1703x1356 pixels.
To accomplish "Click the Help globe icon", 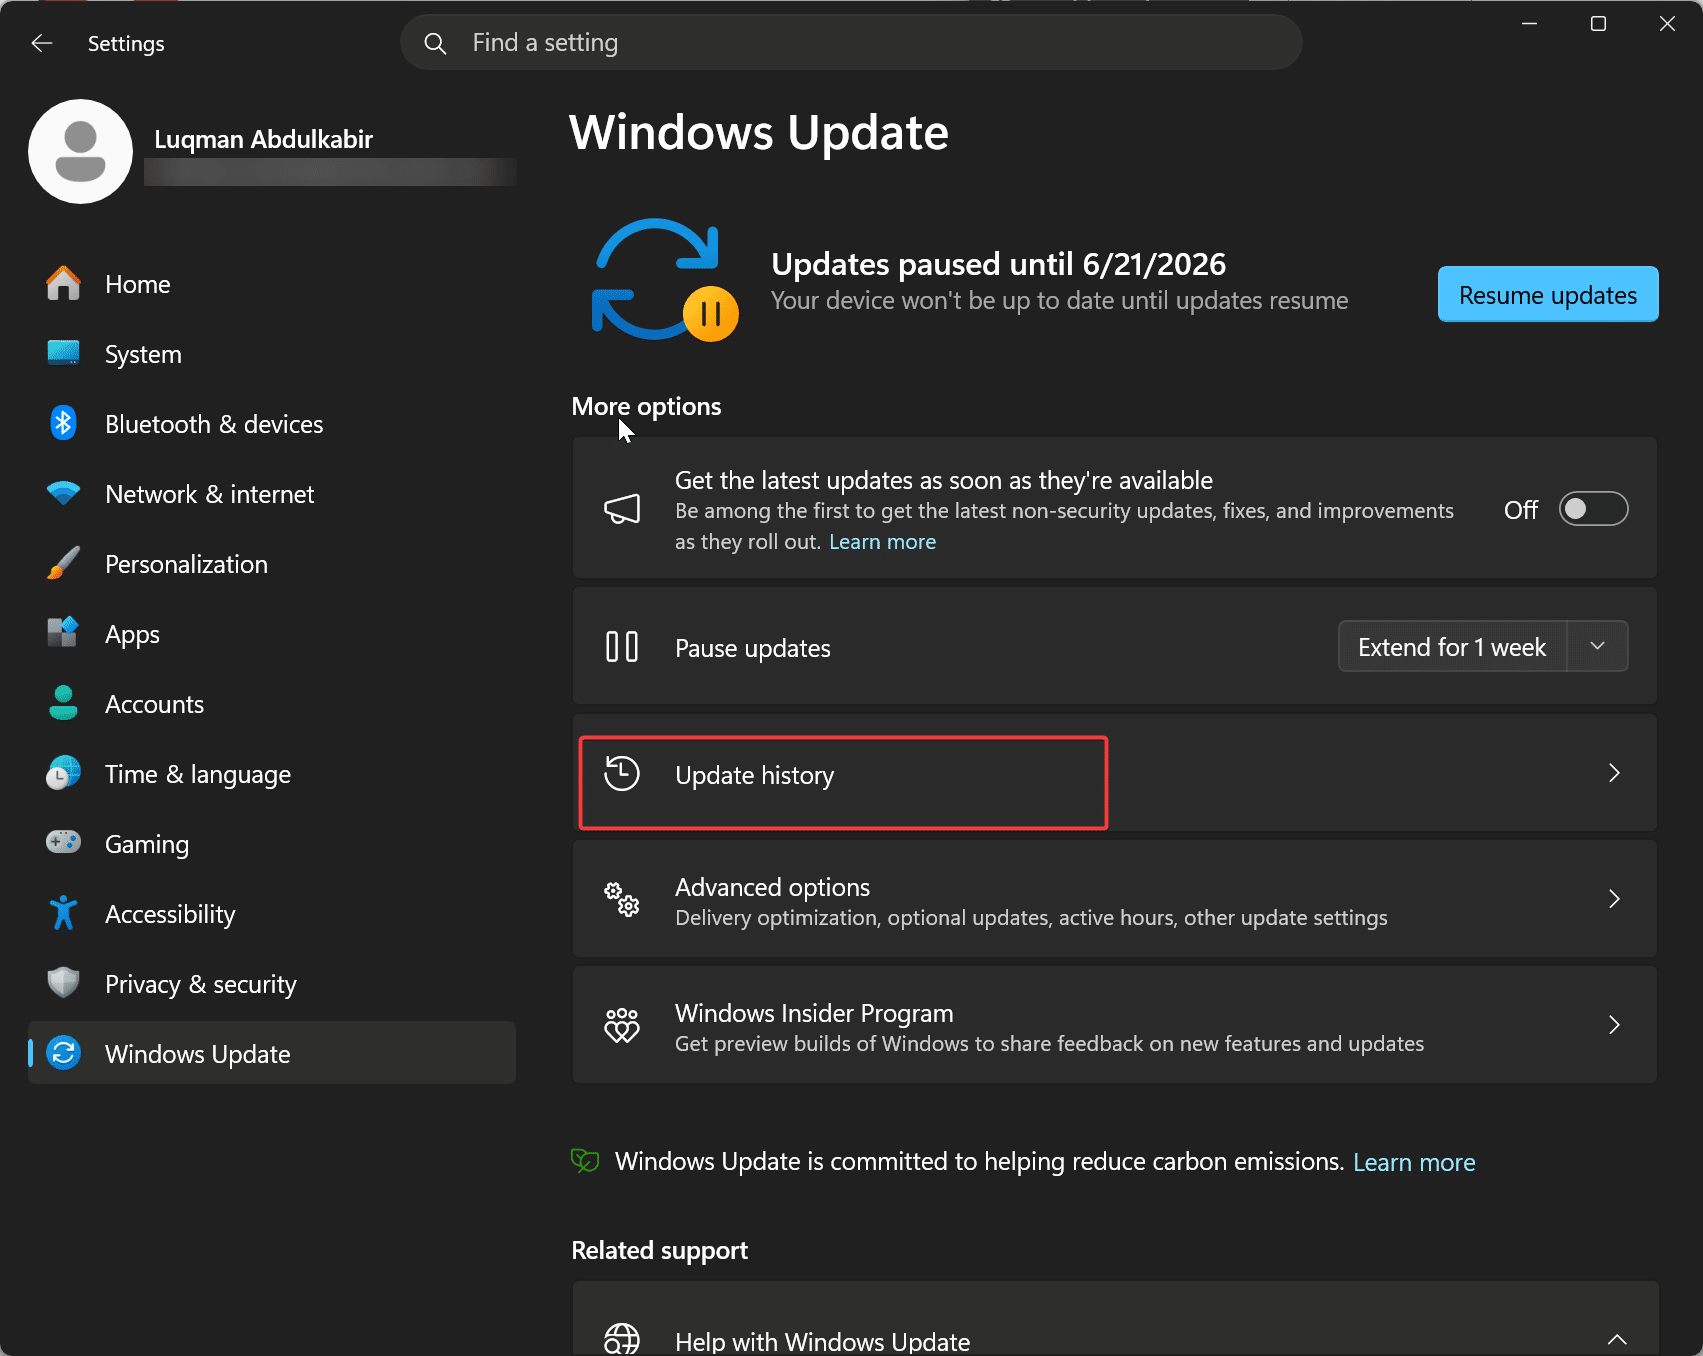I will click(x=622, y=1339).
